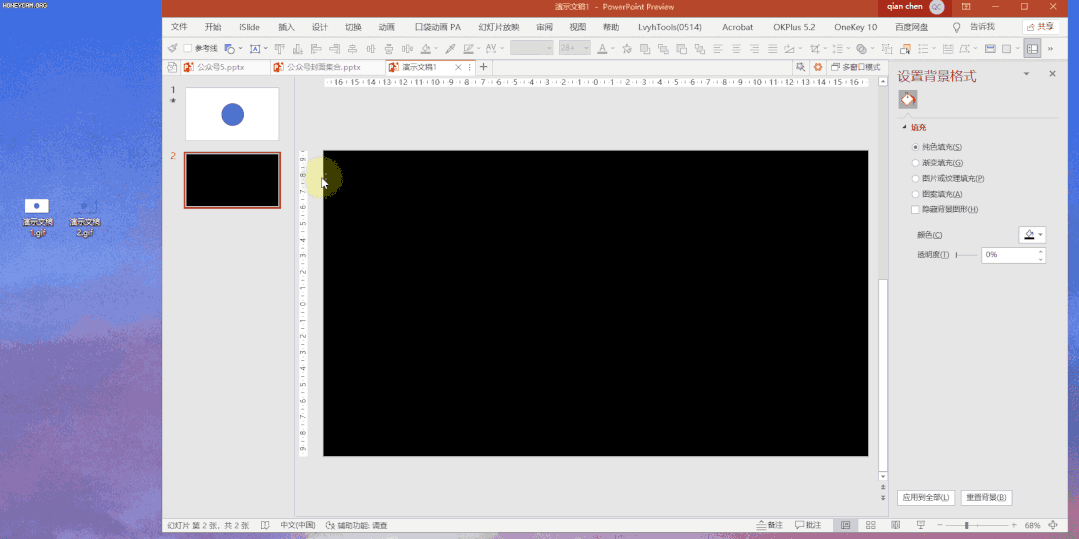Open the font size dropdown
The image size is (1079, 539).
[x=586, y=48]
